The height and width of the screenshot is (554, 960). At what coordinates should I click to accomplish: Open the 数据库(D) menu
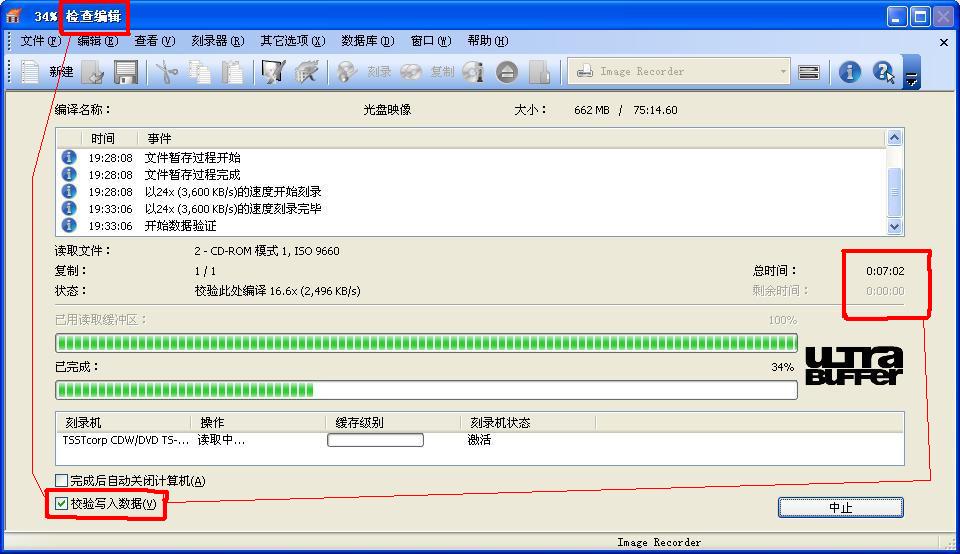pos(367,41)
